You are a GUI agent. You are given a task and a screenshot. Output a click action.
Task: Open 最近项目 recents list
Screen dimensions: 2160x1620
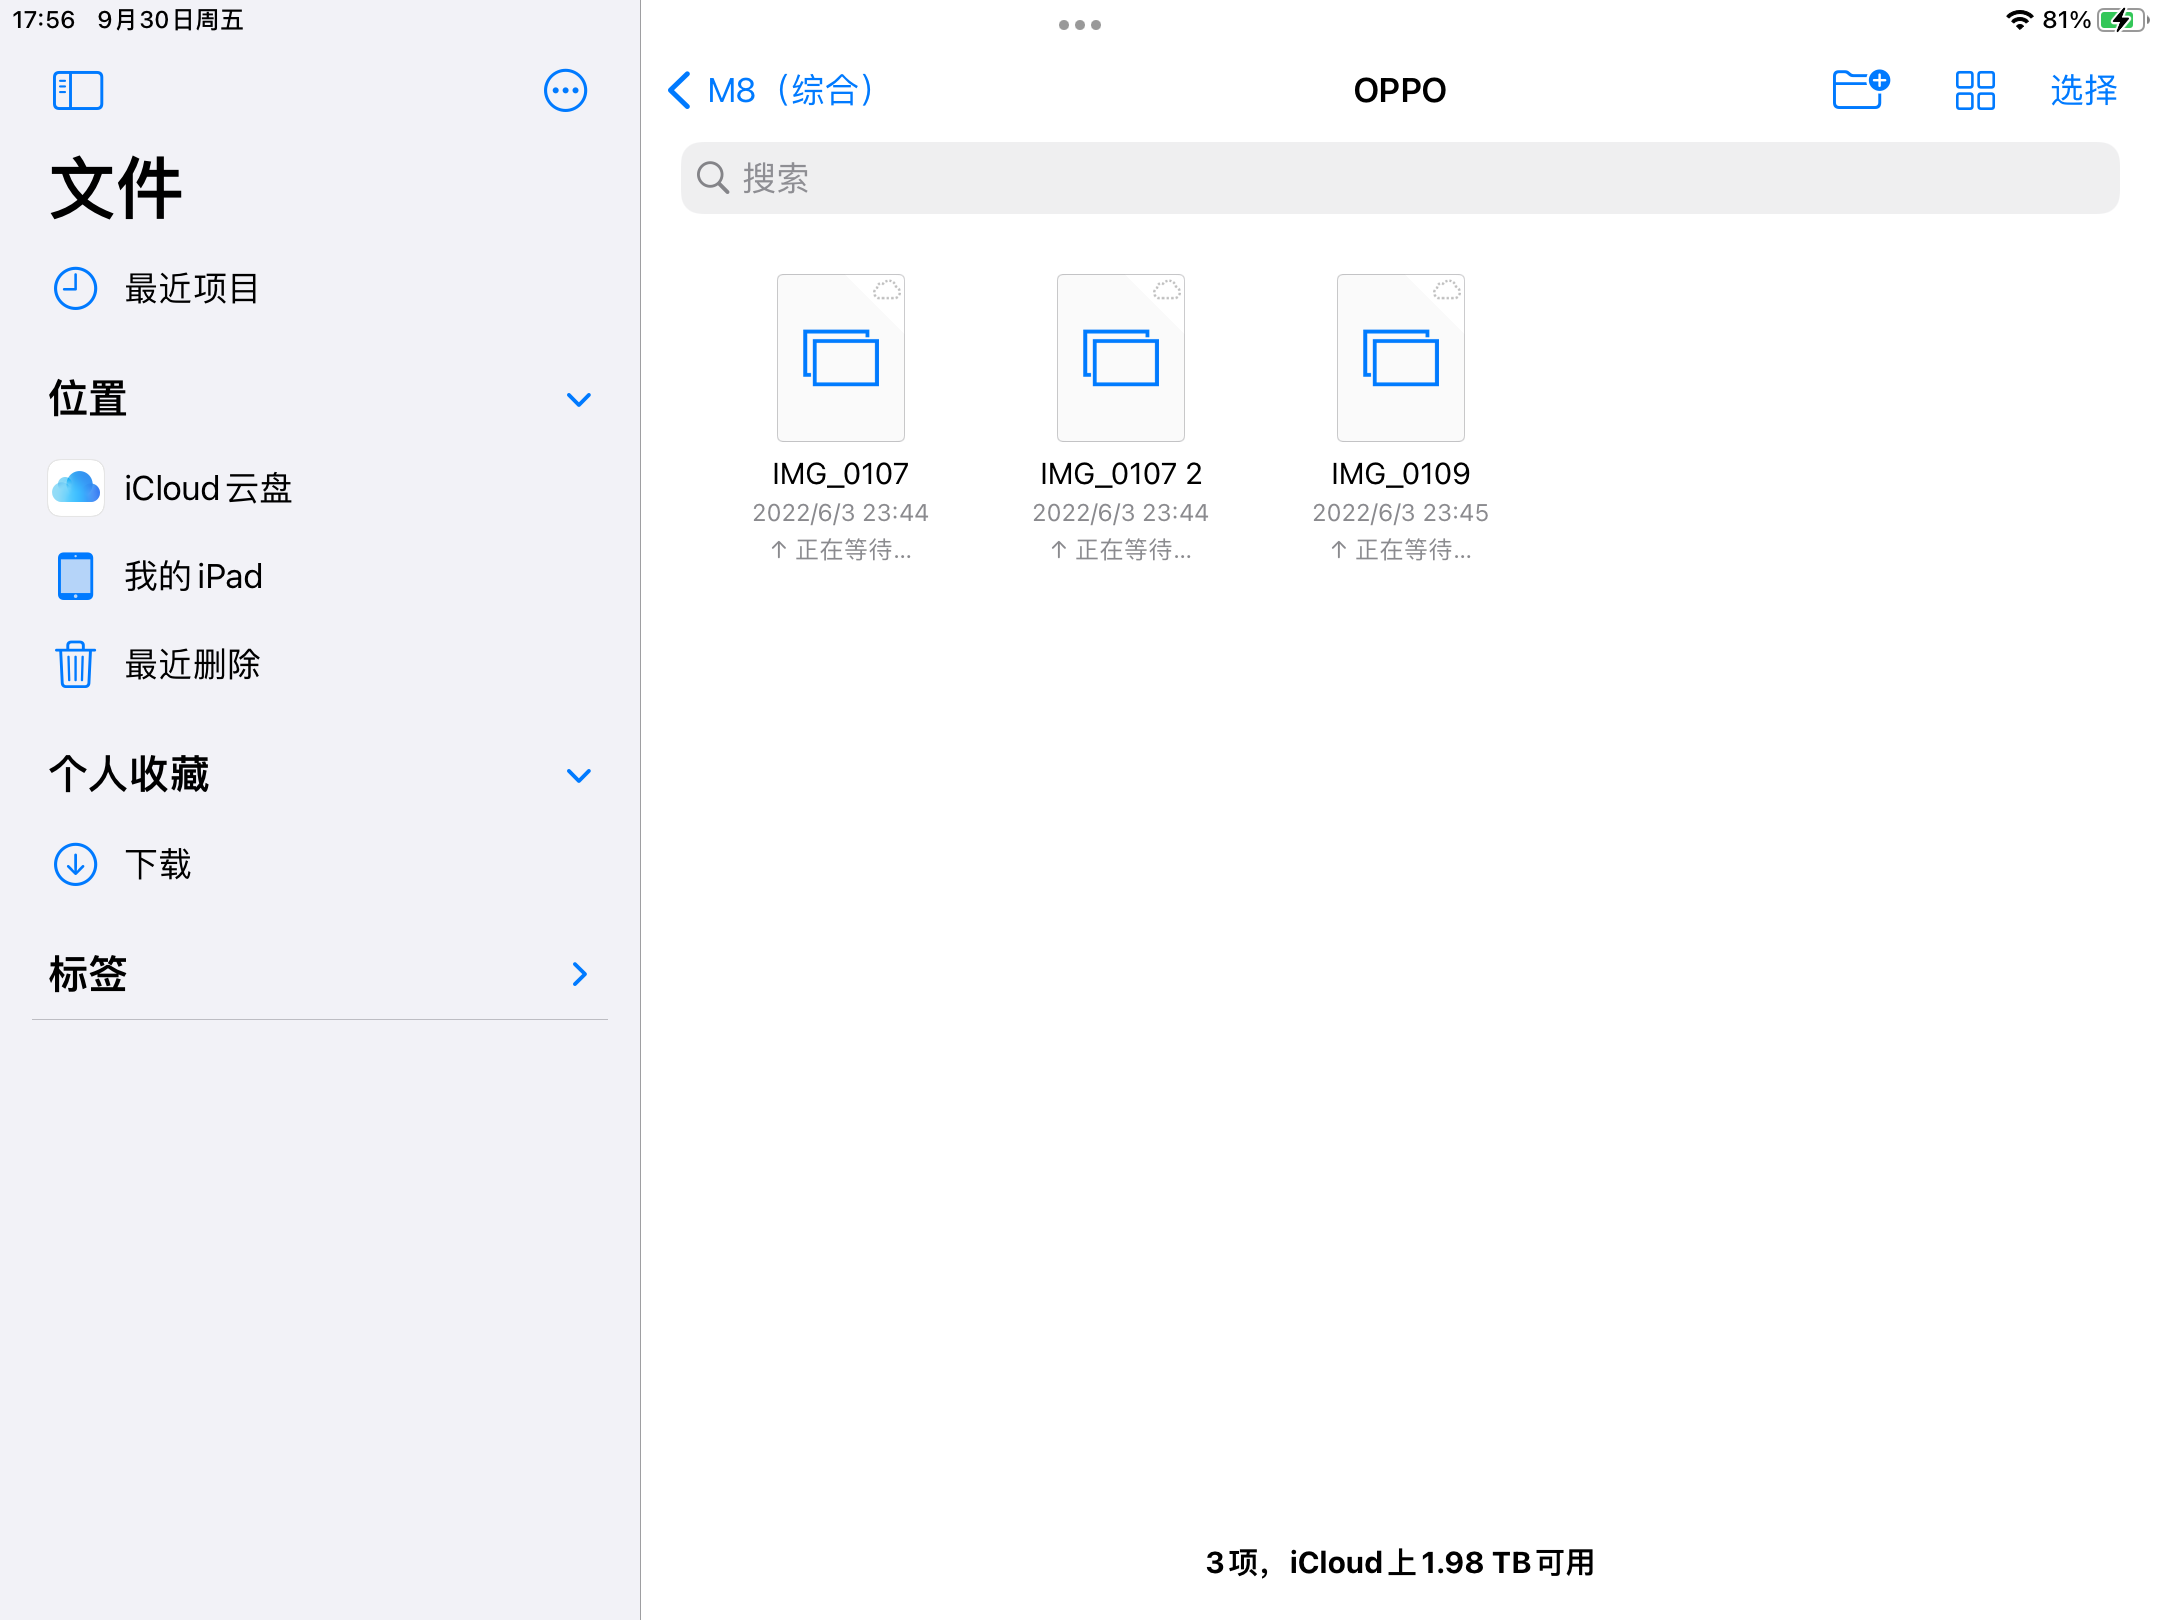click(192, 288)
